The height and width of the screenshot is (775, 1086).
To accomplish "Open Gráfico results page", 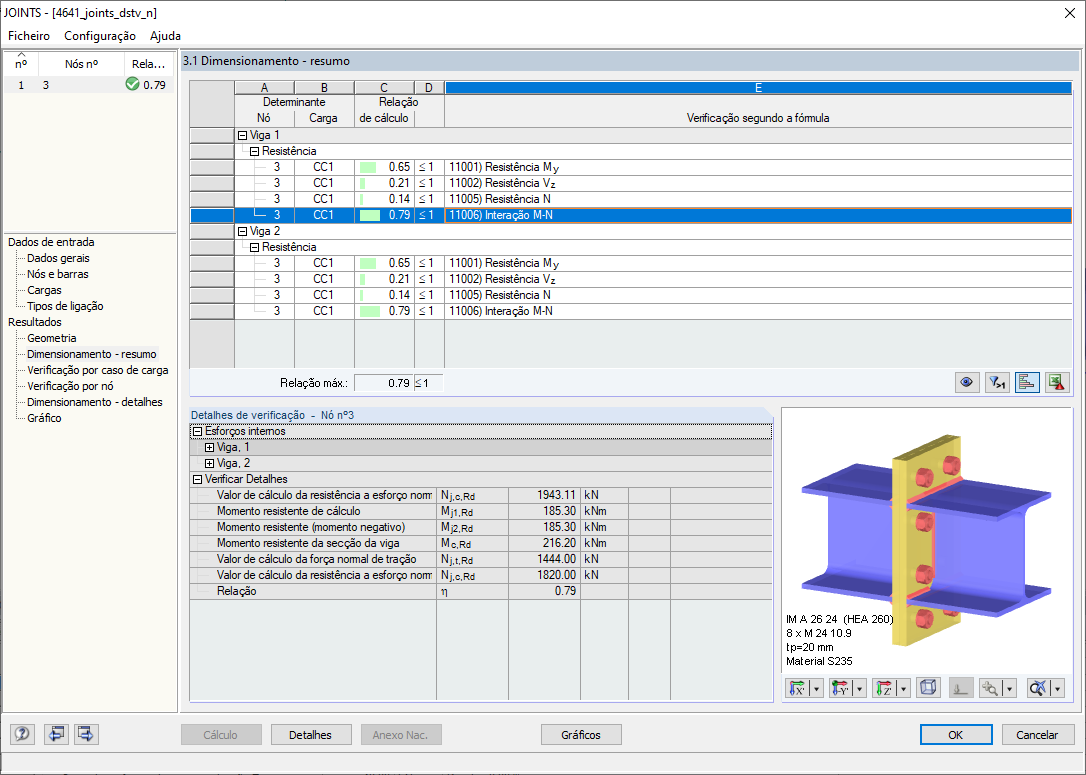I will [x=44, y=418].
